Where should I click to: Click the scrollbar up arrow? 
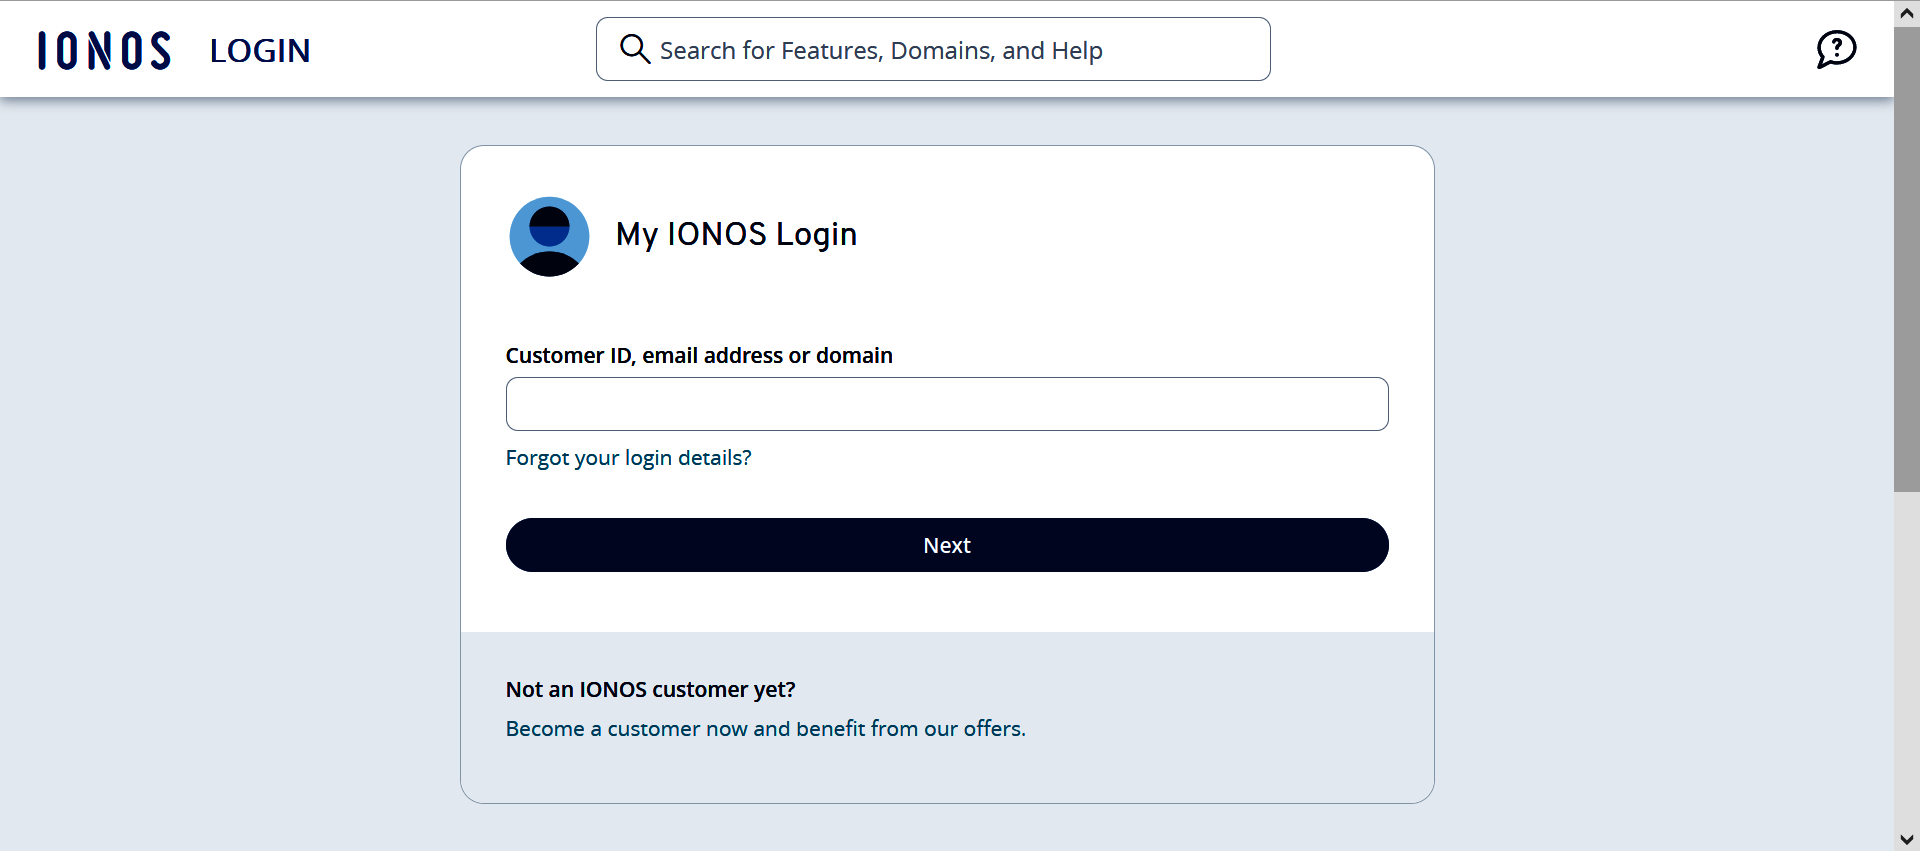tap(1906, 13)
